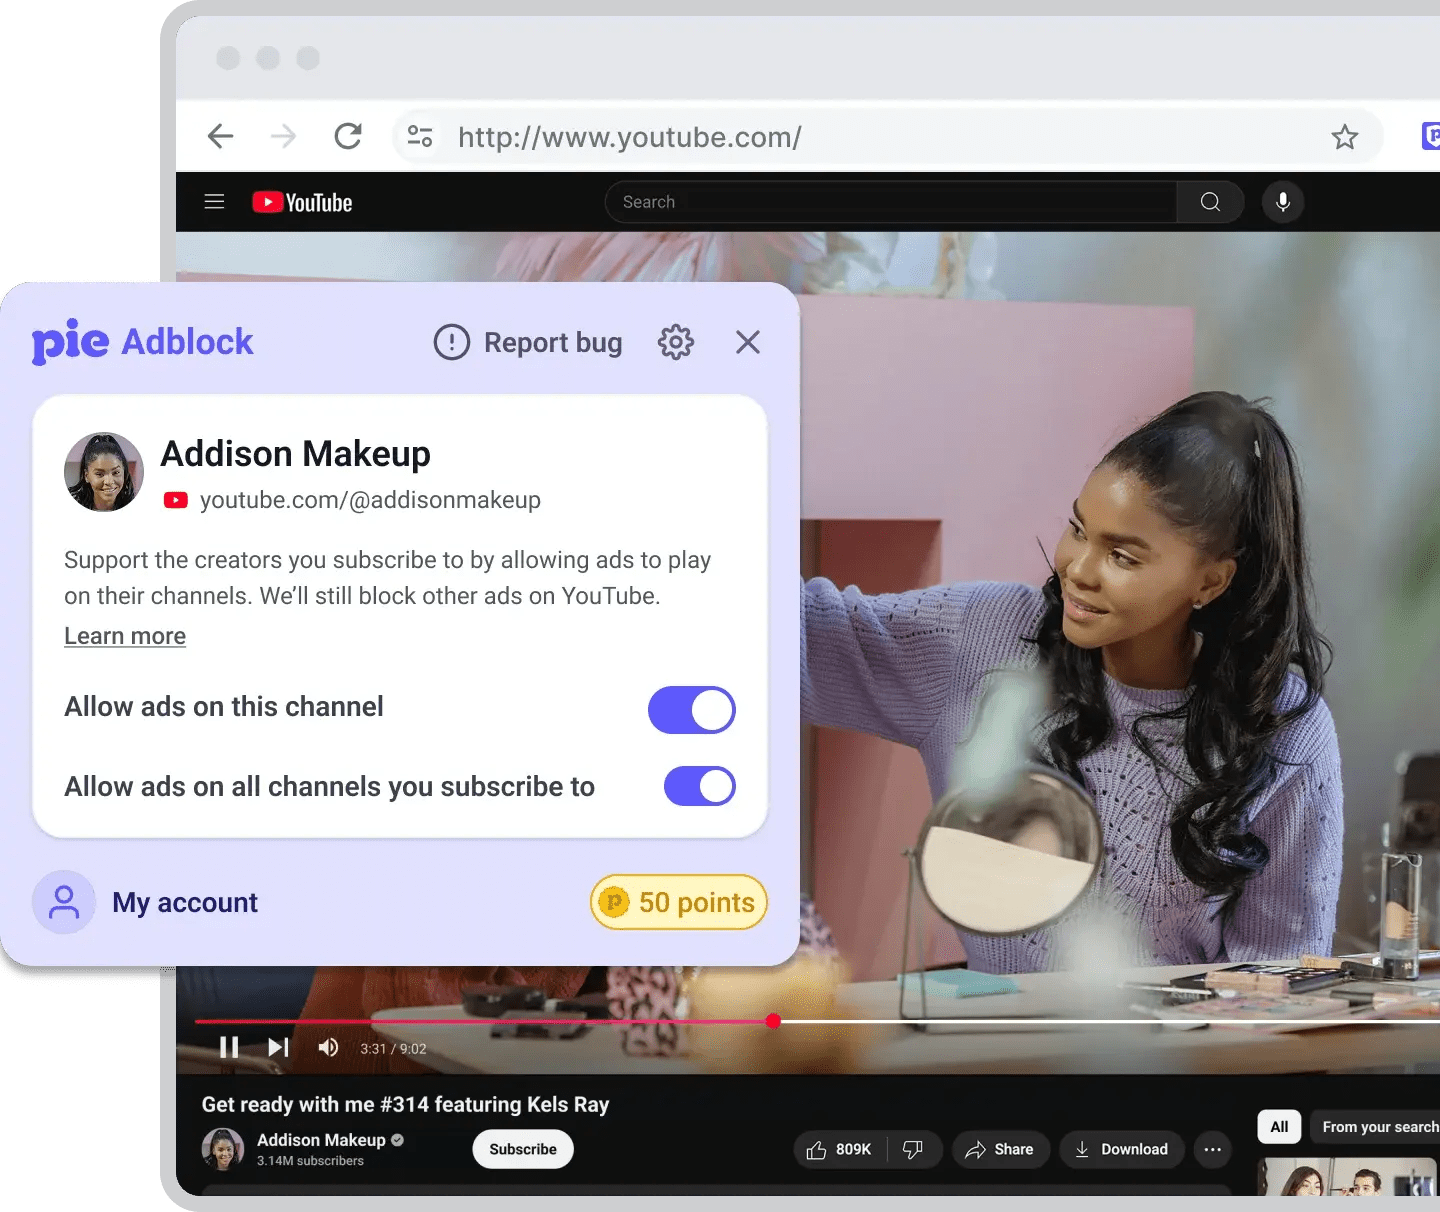
Task: Turn off ads on all subscribed channels
Action: pos(699,786)
